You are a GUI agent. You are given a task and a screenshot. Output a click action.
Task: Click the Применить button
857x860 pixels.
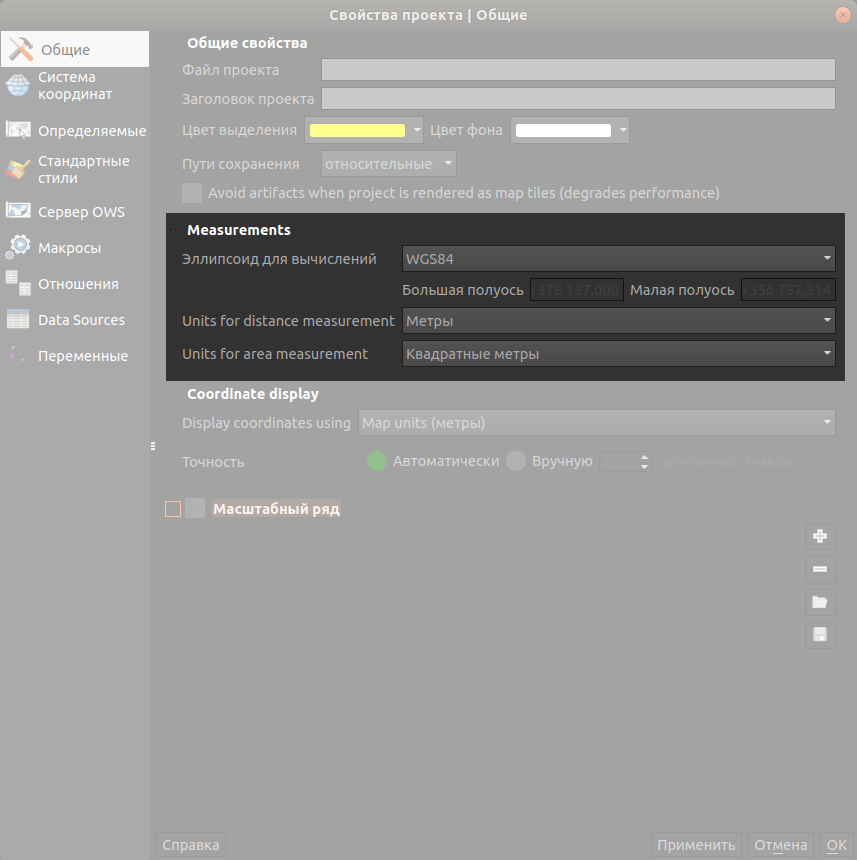[696, 845]
